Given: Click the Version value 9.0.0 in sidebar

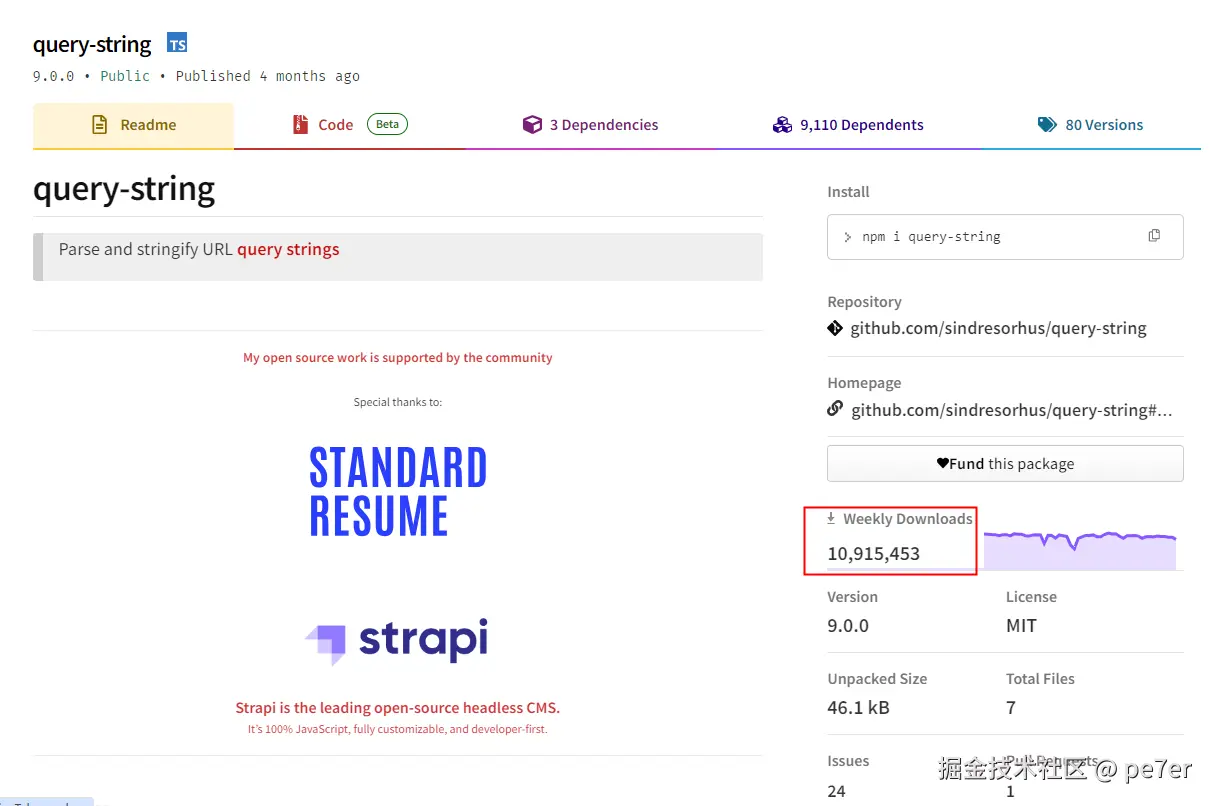Looking at the screenshot, I should (x=848, y=625).
